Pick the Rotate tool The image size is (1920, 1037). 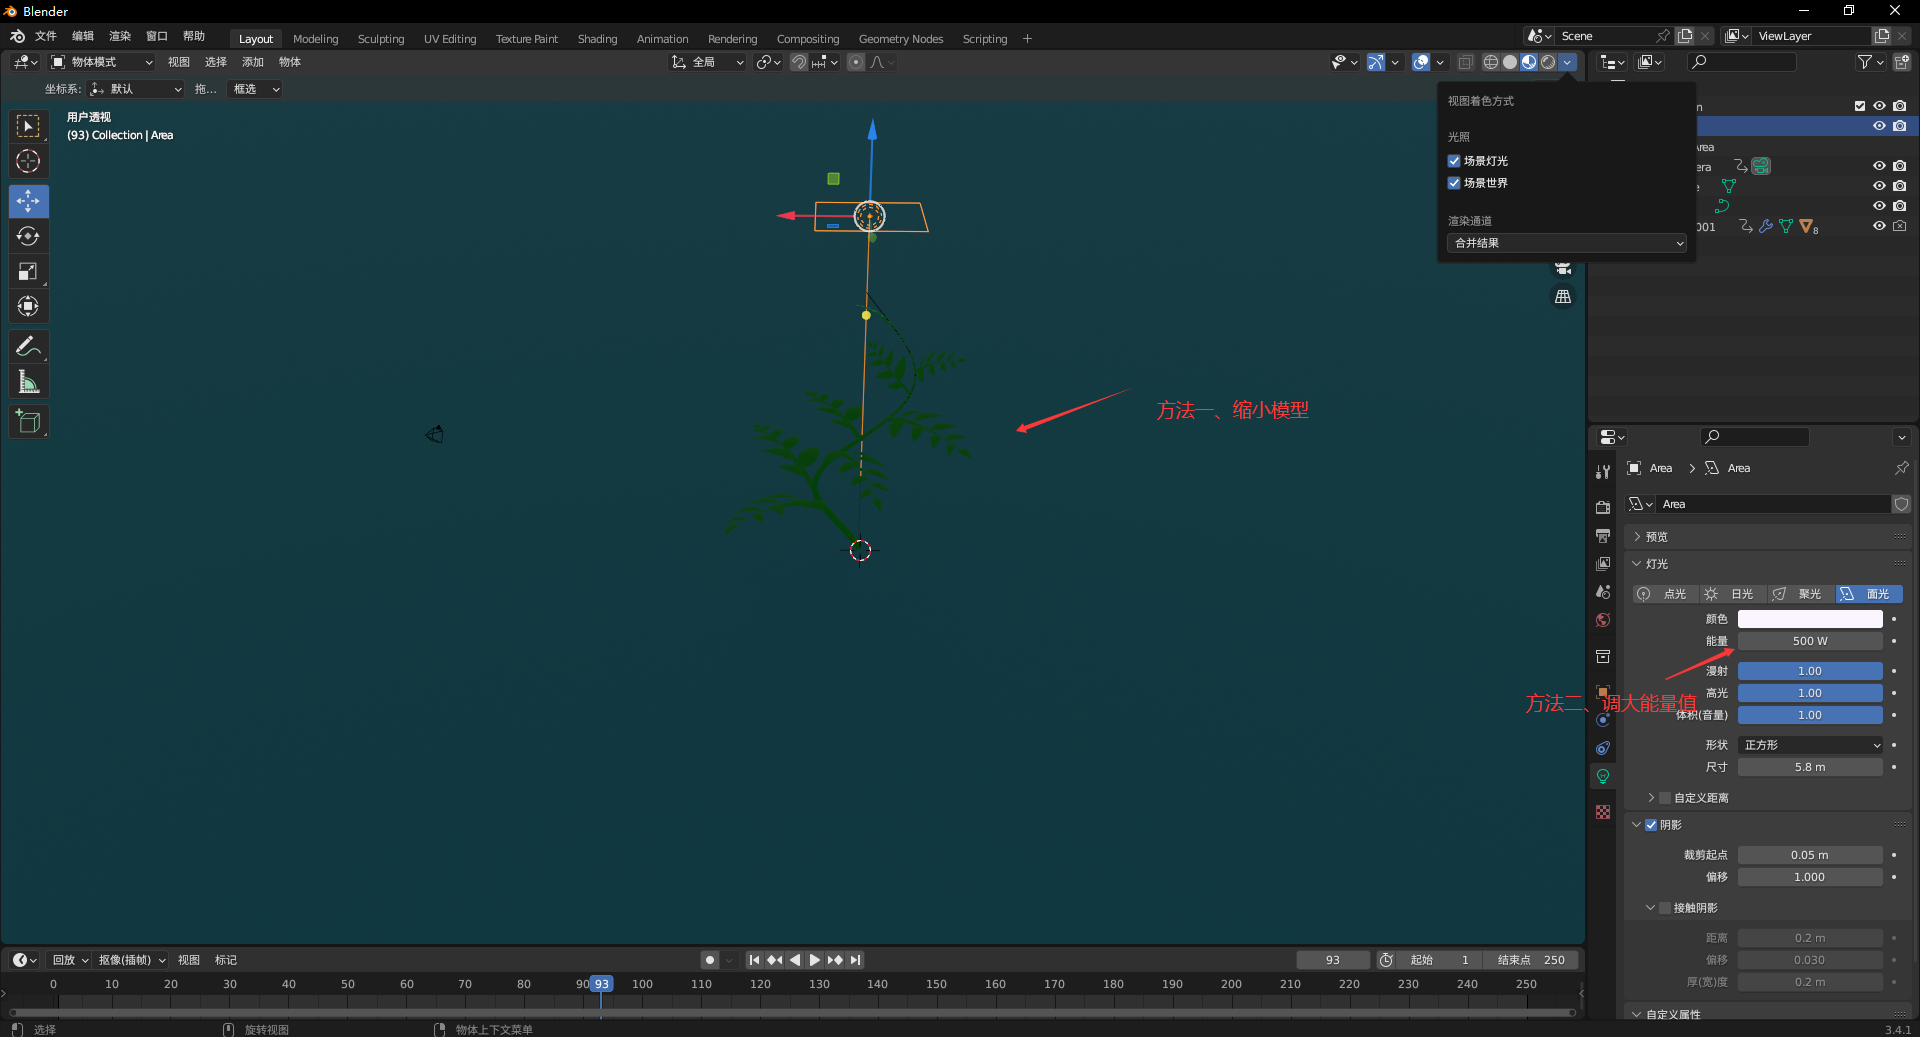click(x=28, y=236)
